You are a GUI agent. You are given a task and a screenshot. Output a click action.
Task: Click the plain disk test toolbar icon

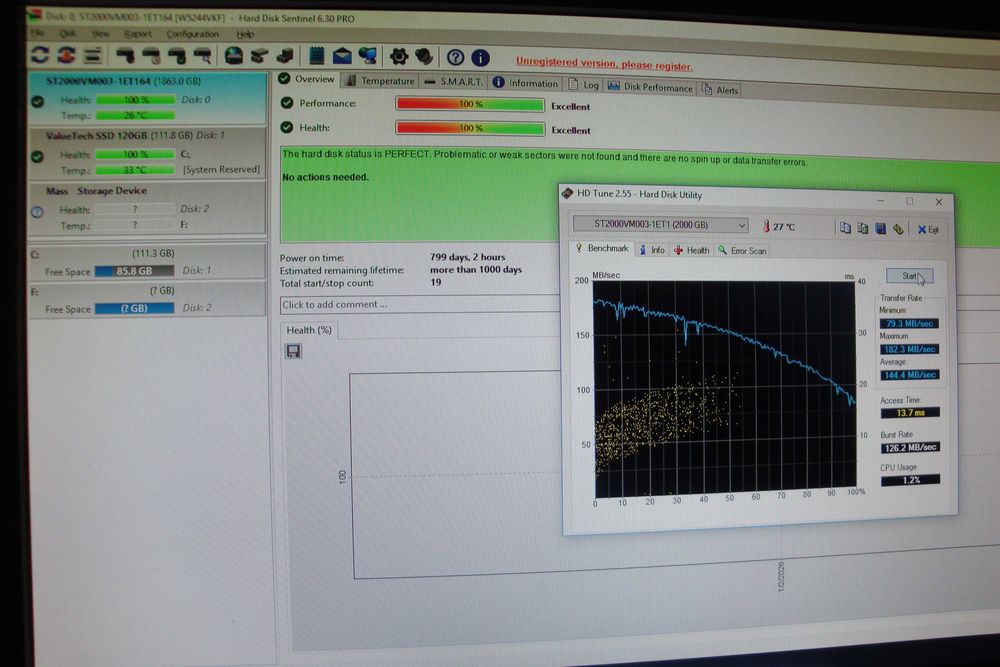coord(125,56)
